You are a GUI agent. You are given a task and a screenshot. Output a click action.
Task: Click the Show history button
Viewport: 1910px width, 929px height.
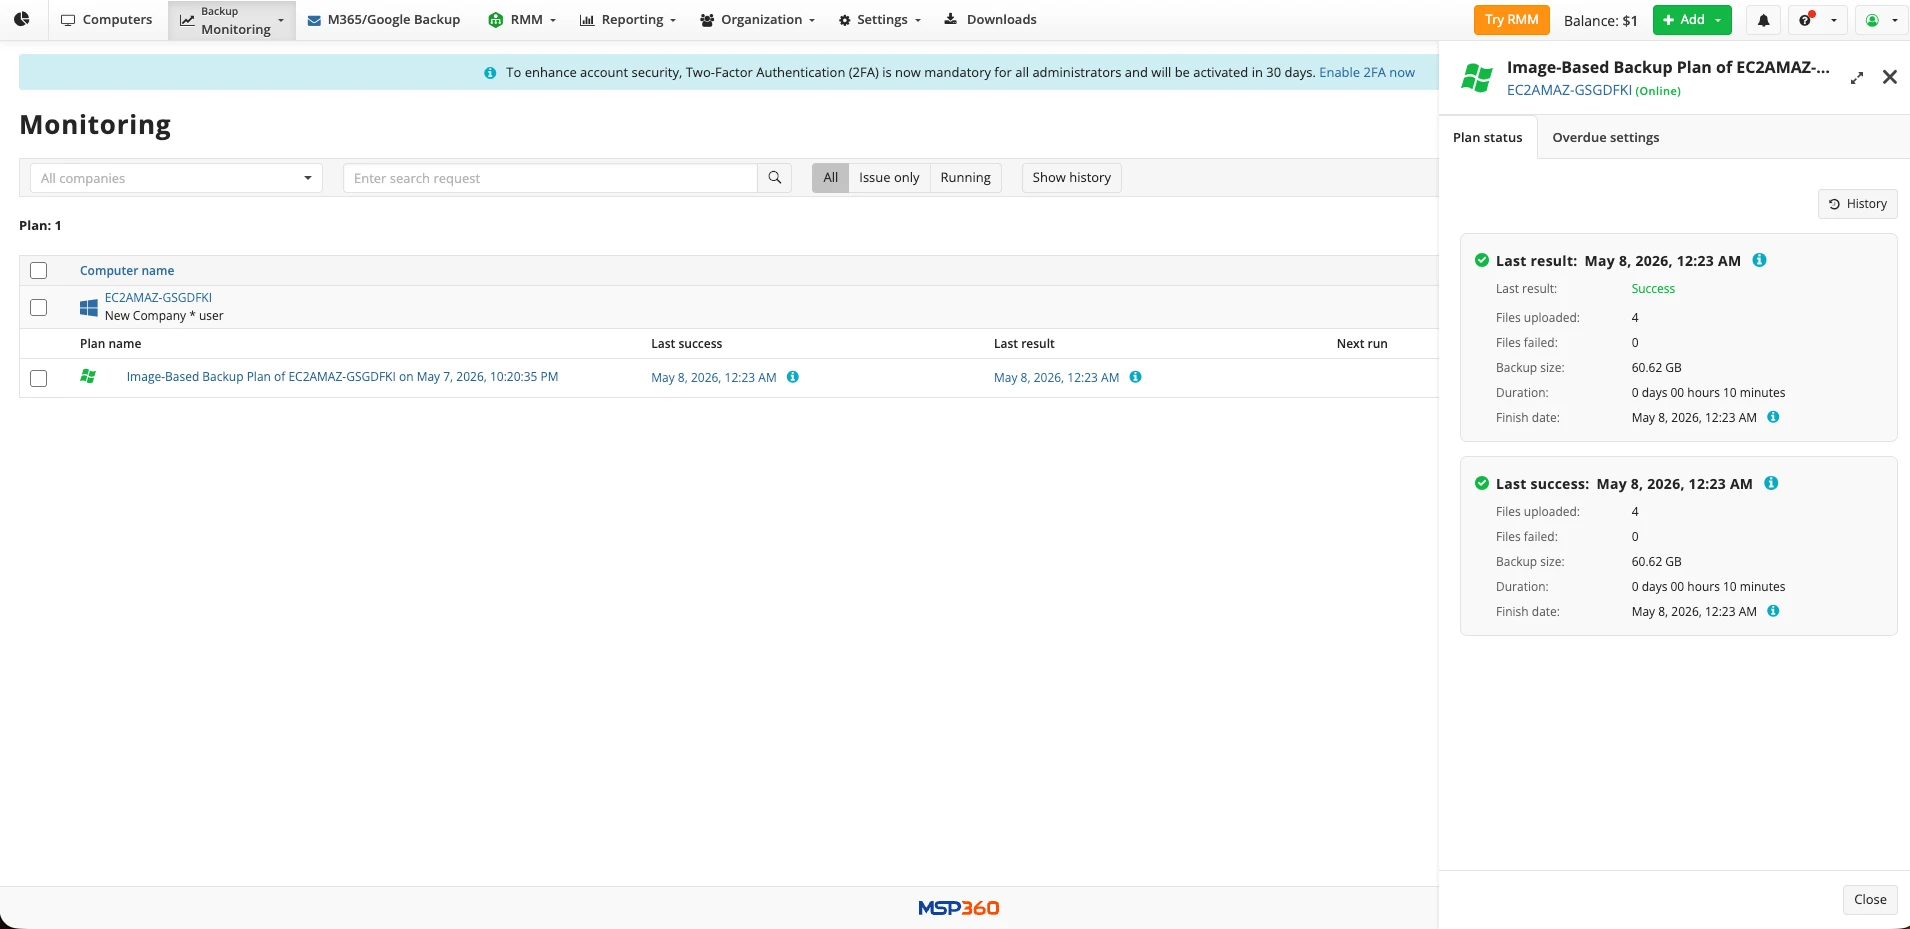point(1072,178)
